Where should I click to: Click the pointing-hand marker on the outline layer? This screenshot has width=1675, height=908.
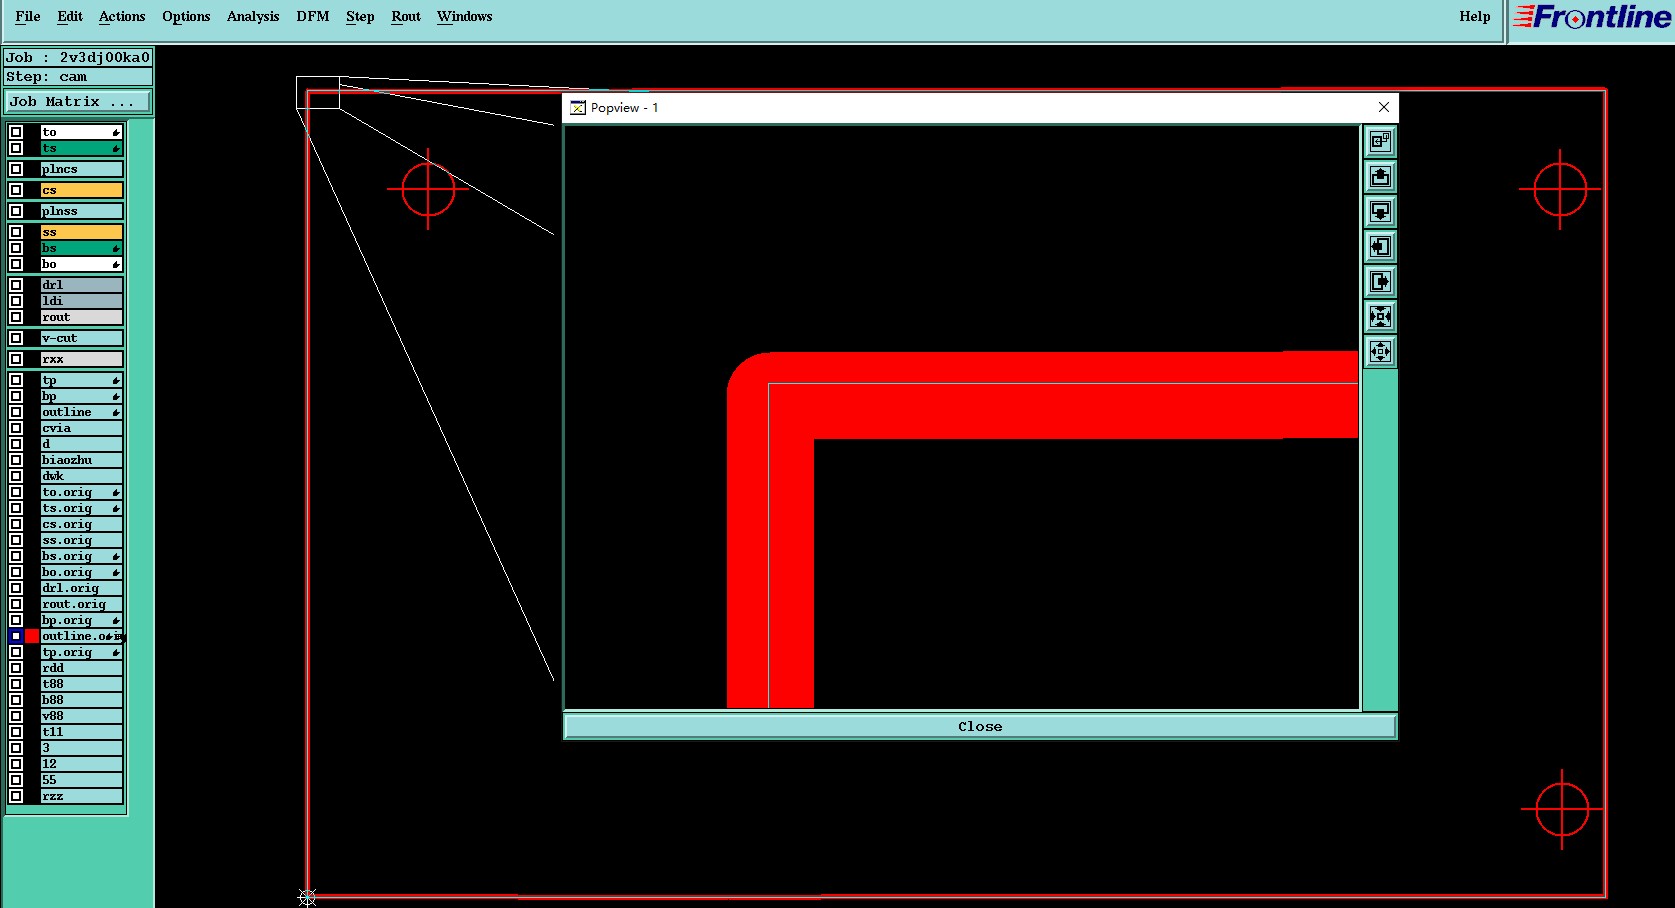116,412
